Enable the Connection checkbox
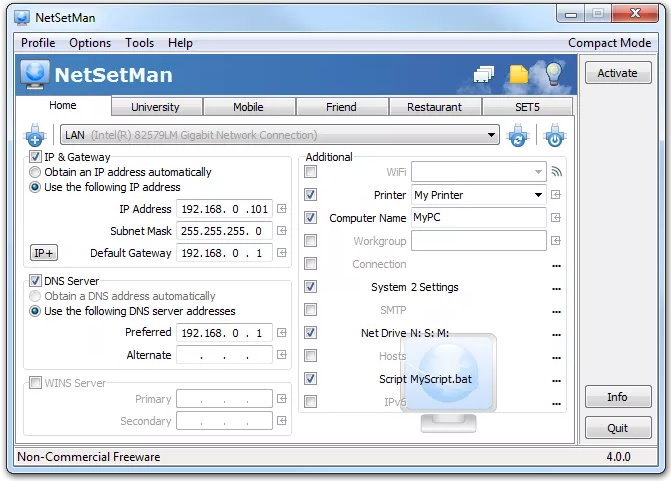Viewport: 671px width, 481px height. coord(311,264)
